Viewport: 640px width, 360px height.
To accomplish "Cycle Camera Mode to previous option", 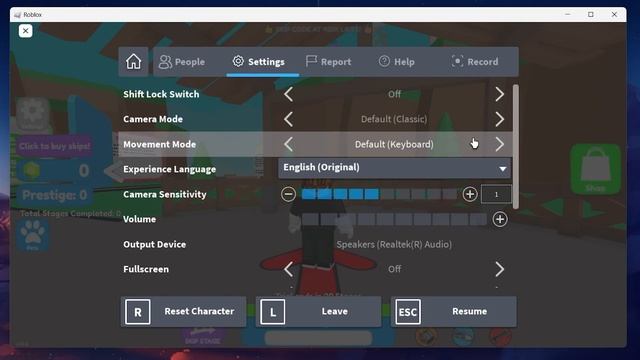I will pos(288,119).
